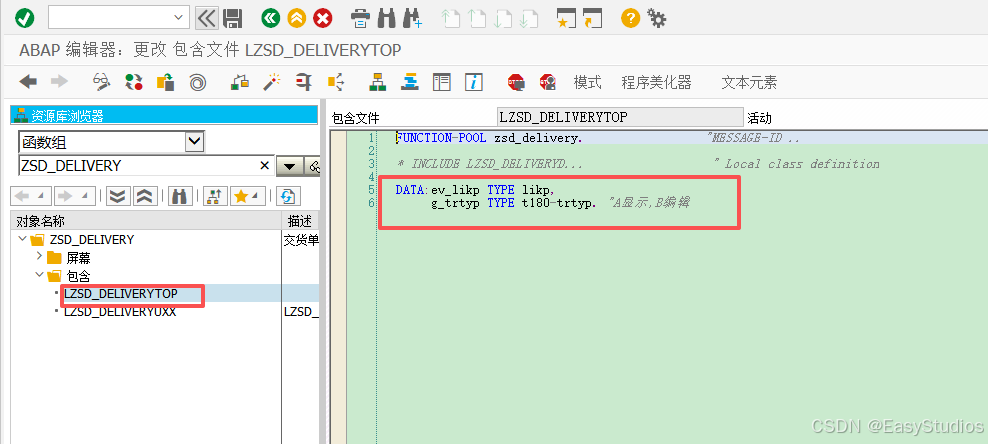Click Create New Session icon
988x444 pixels.
pos(566,18)
